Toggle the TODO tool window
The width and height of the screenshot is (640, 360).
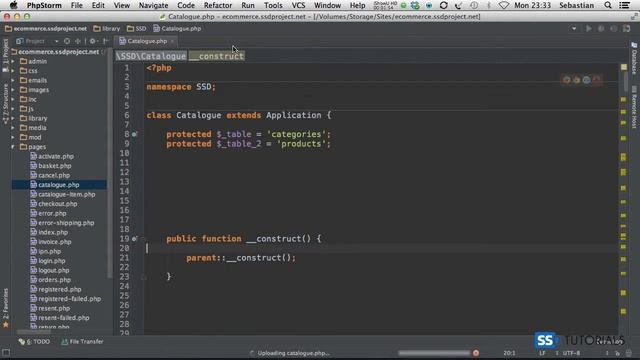point(34,342)
